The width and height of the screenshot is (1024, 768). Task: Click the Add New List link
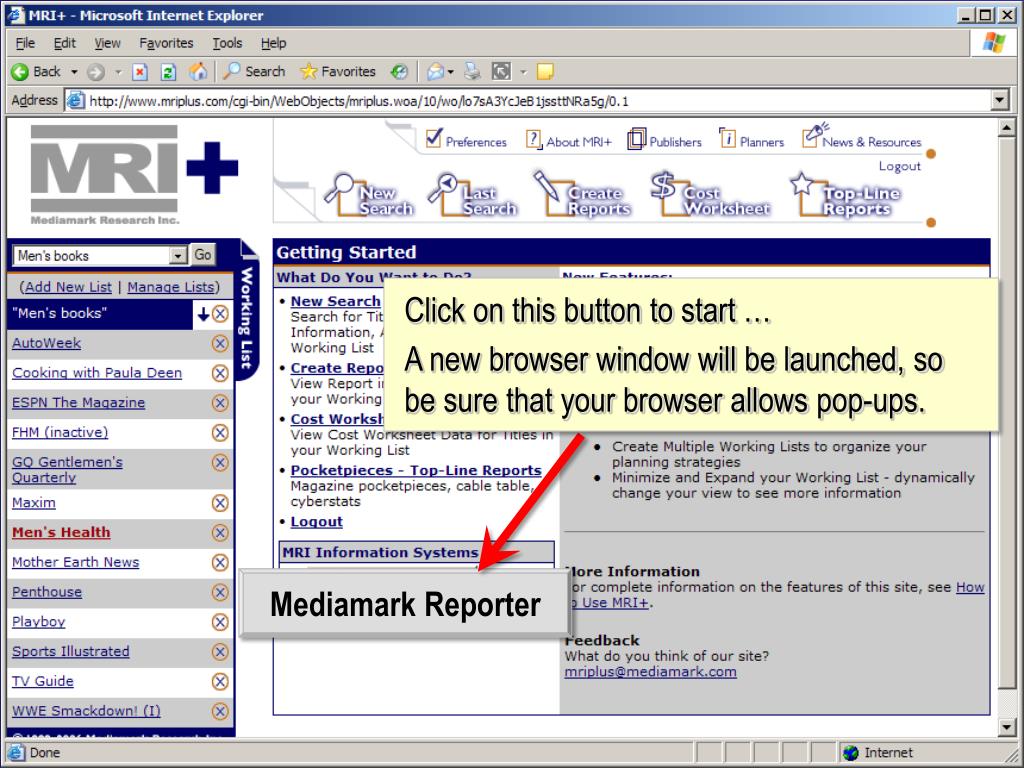(x=68, y=287)
